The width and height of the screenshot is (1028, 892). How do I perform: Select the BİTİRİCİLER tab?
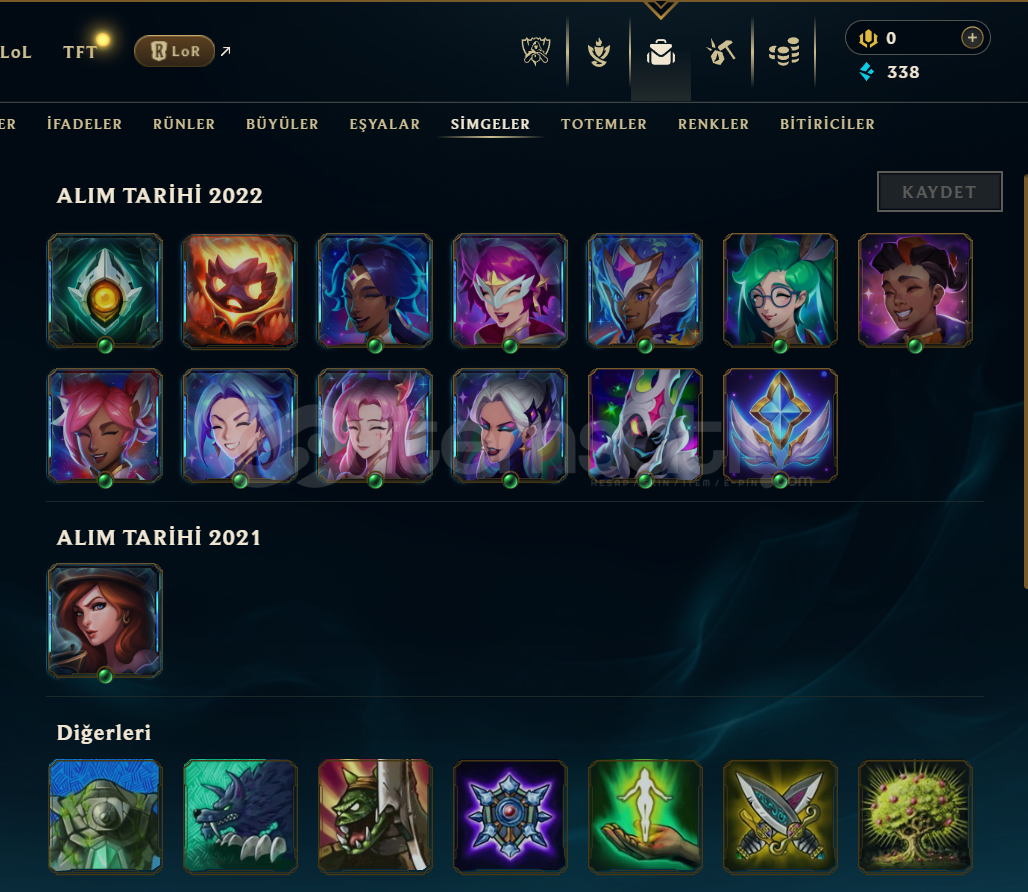tap(827, 124)
